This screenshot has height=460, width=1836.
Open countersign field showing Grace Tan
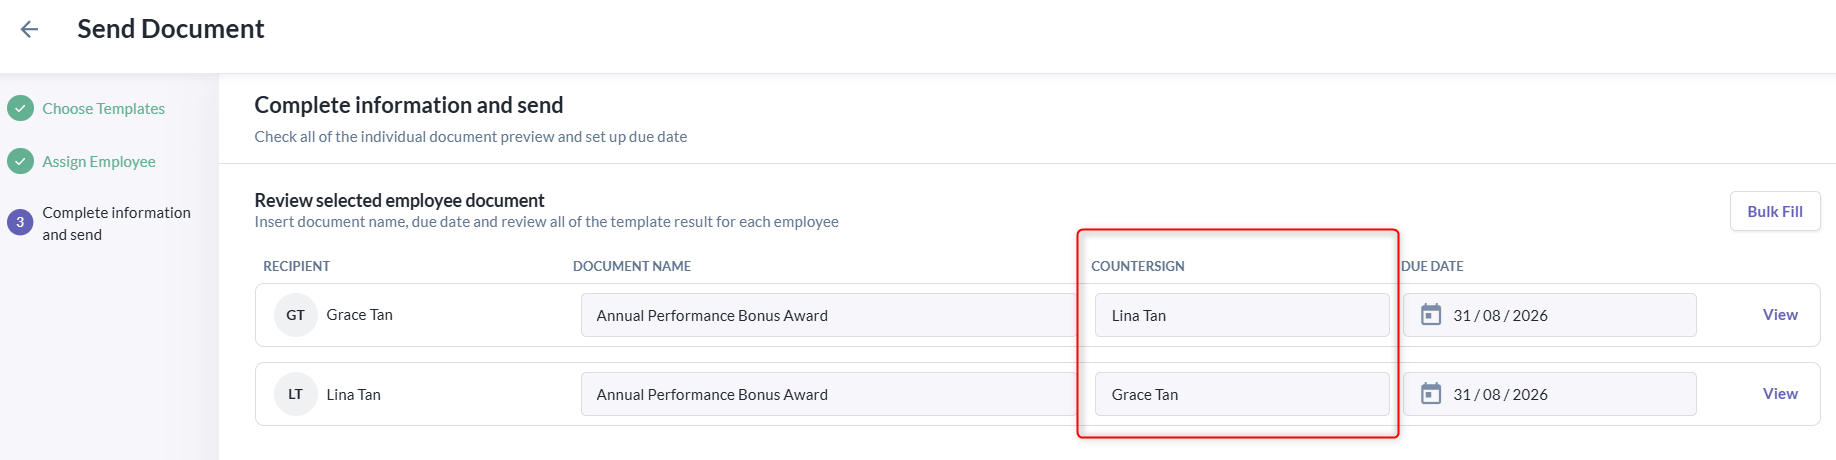[x=1242, y=394]
